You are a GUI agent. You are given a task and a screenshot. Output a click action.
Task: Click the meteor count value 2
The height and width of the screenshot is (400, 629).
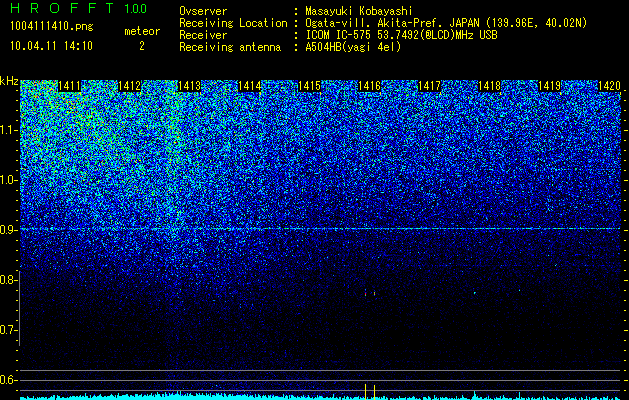coord(142,46)
